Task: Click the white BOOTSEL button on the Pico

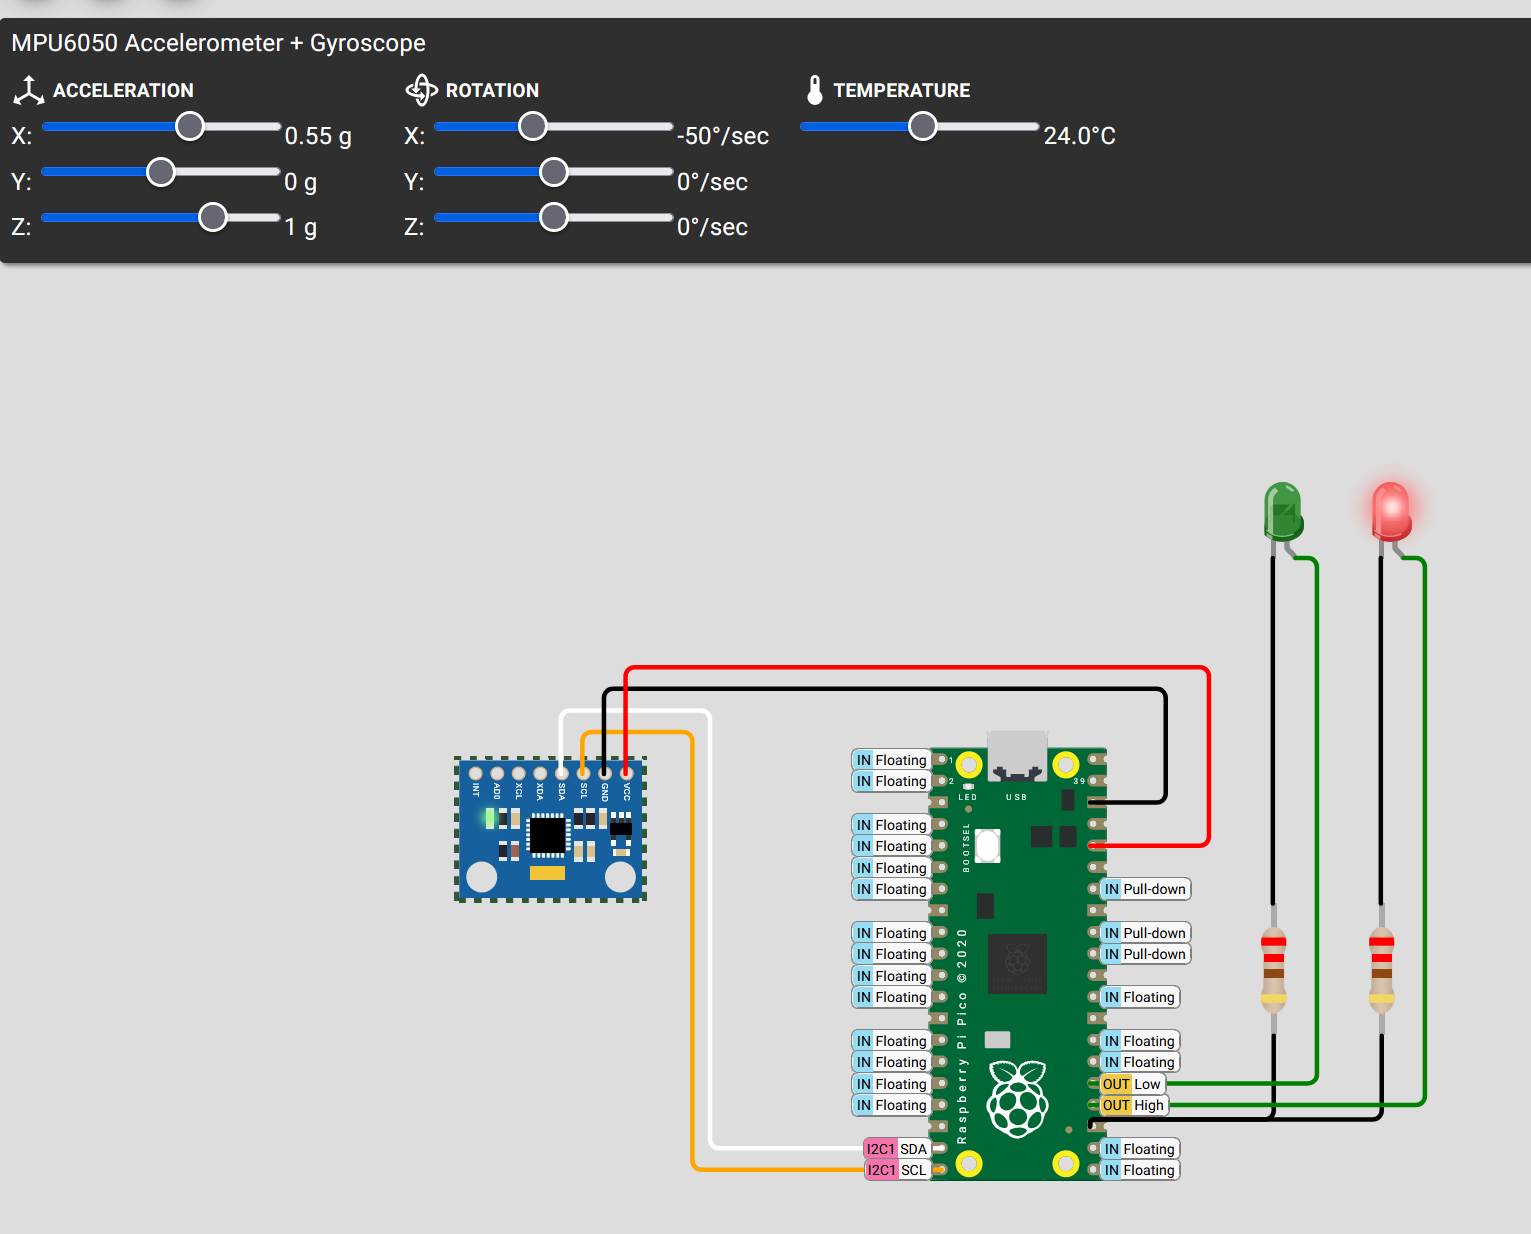Action: [987, 846]
